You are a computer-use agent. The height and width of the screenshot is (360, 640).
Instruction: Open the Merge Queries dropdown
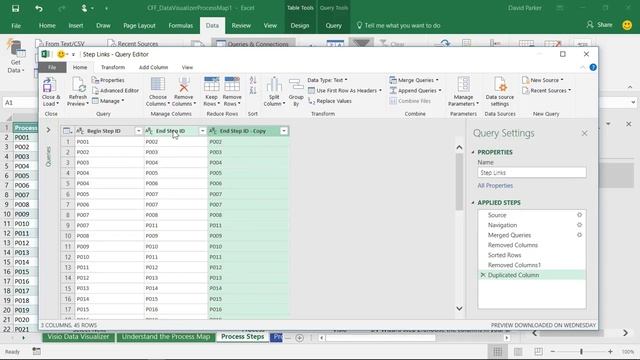tap(414, 80)
